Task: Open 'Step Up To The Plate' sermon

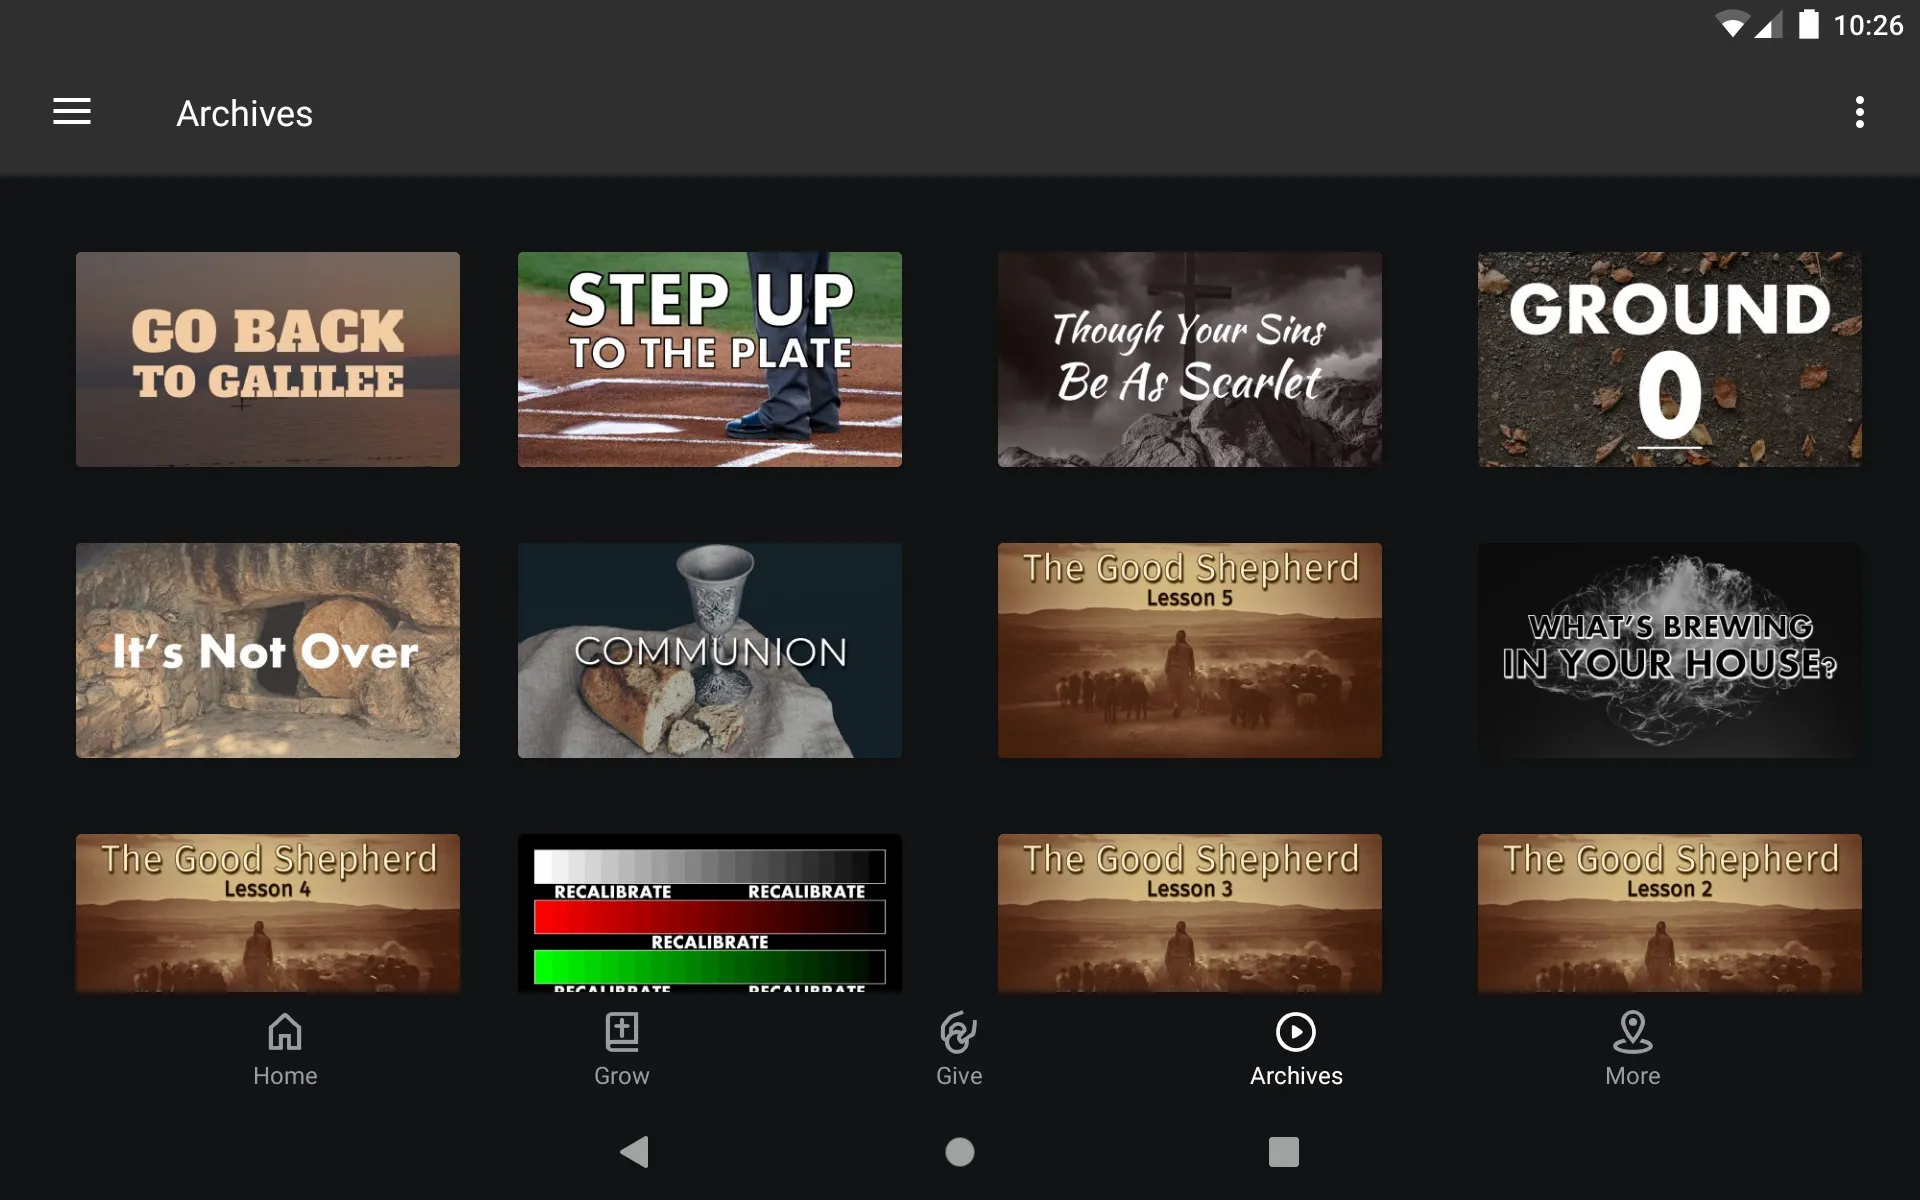Action: pyautogui.click(x=709, y=359)
